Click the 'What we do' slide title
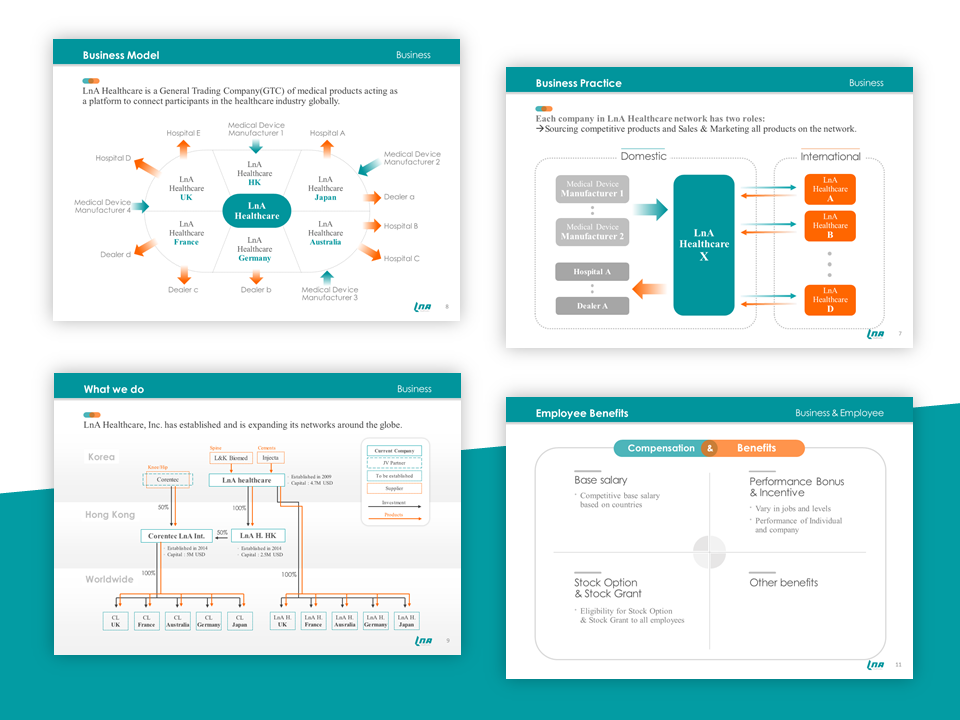 pos(114,389)
